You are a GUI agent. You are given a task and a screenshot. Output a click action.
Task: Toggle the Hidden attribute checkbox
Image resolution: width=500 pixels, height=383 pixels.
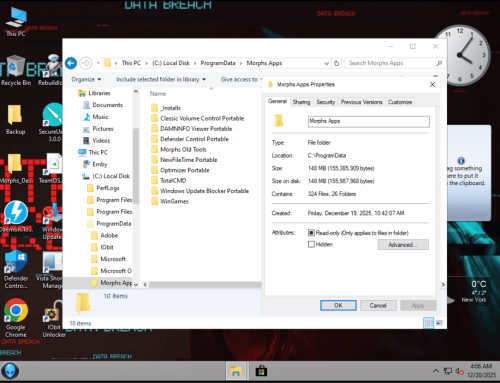311,244
